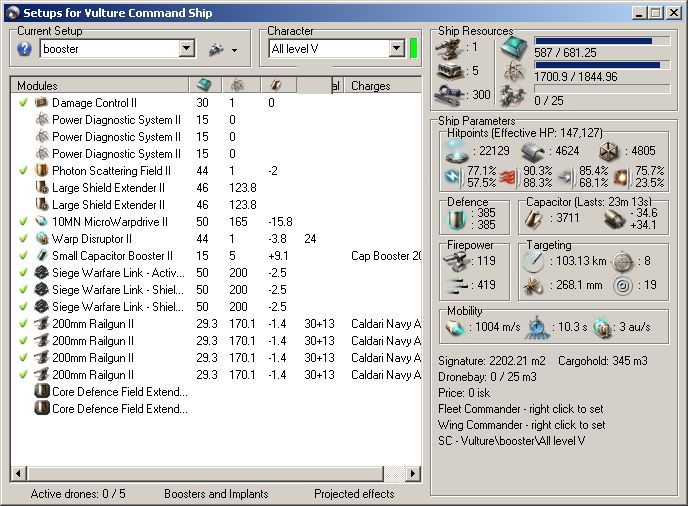This screenshot has width=688, height=506.
Task: Toggle the Damage Control II active checkmark
Action: 23,102
